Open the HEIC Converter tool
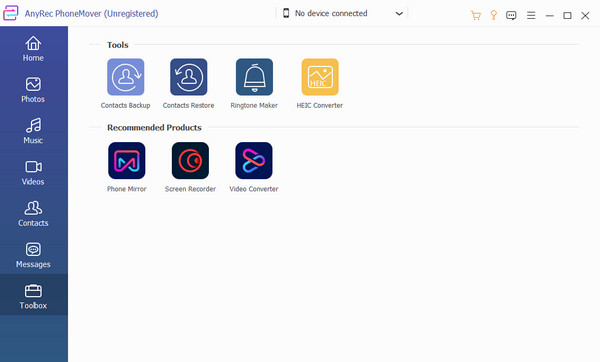This screenshot has height=362, width=600. point(320,77)
